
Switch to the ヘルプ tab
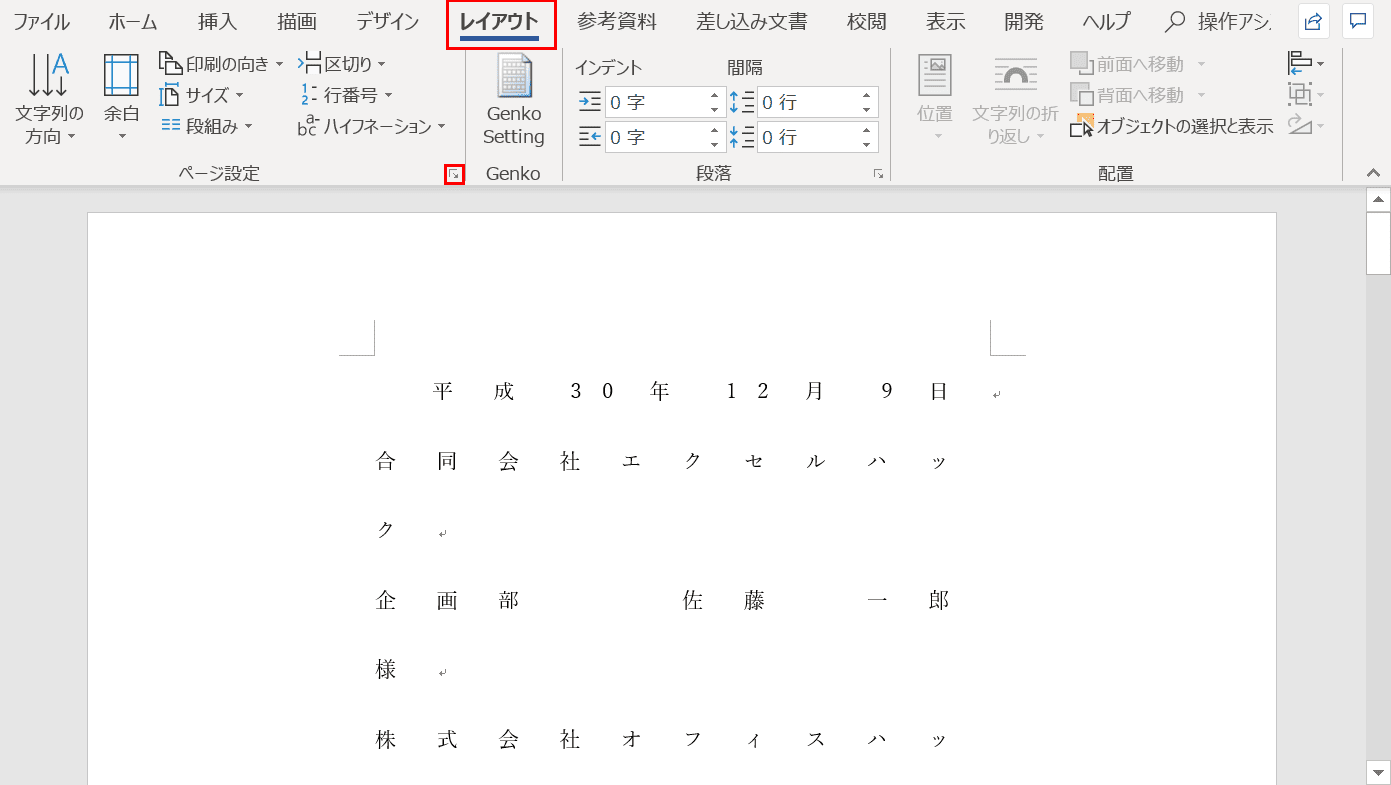1106,21
